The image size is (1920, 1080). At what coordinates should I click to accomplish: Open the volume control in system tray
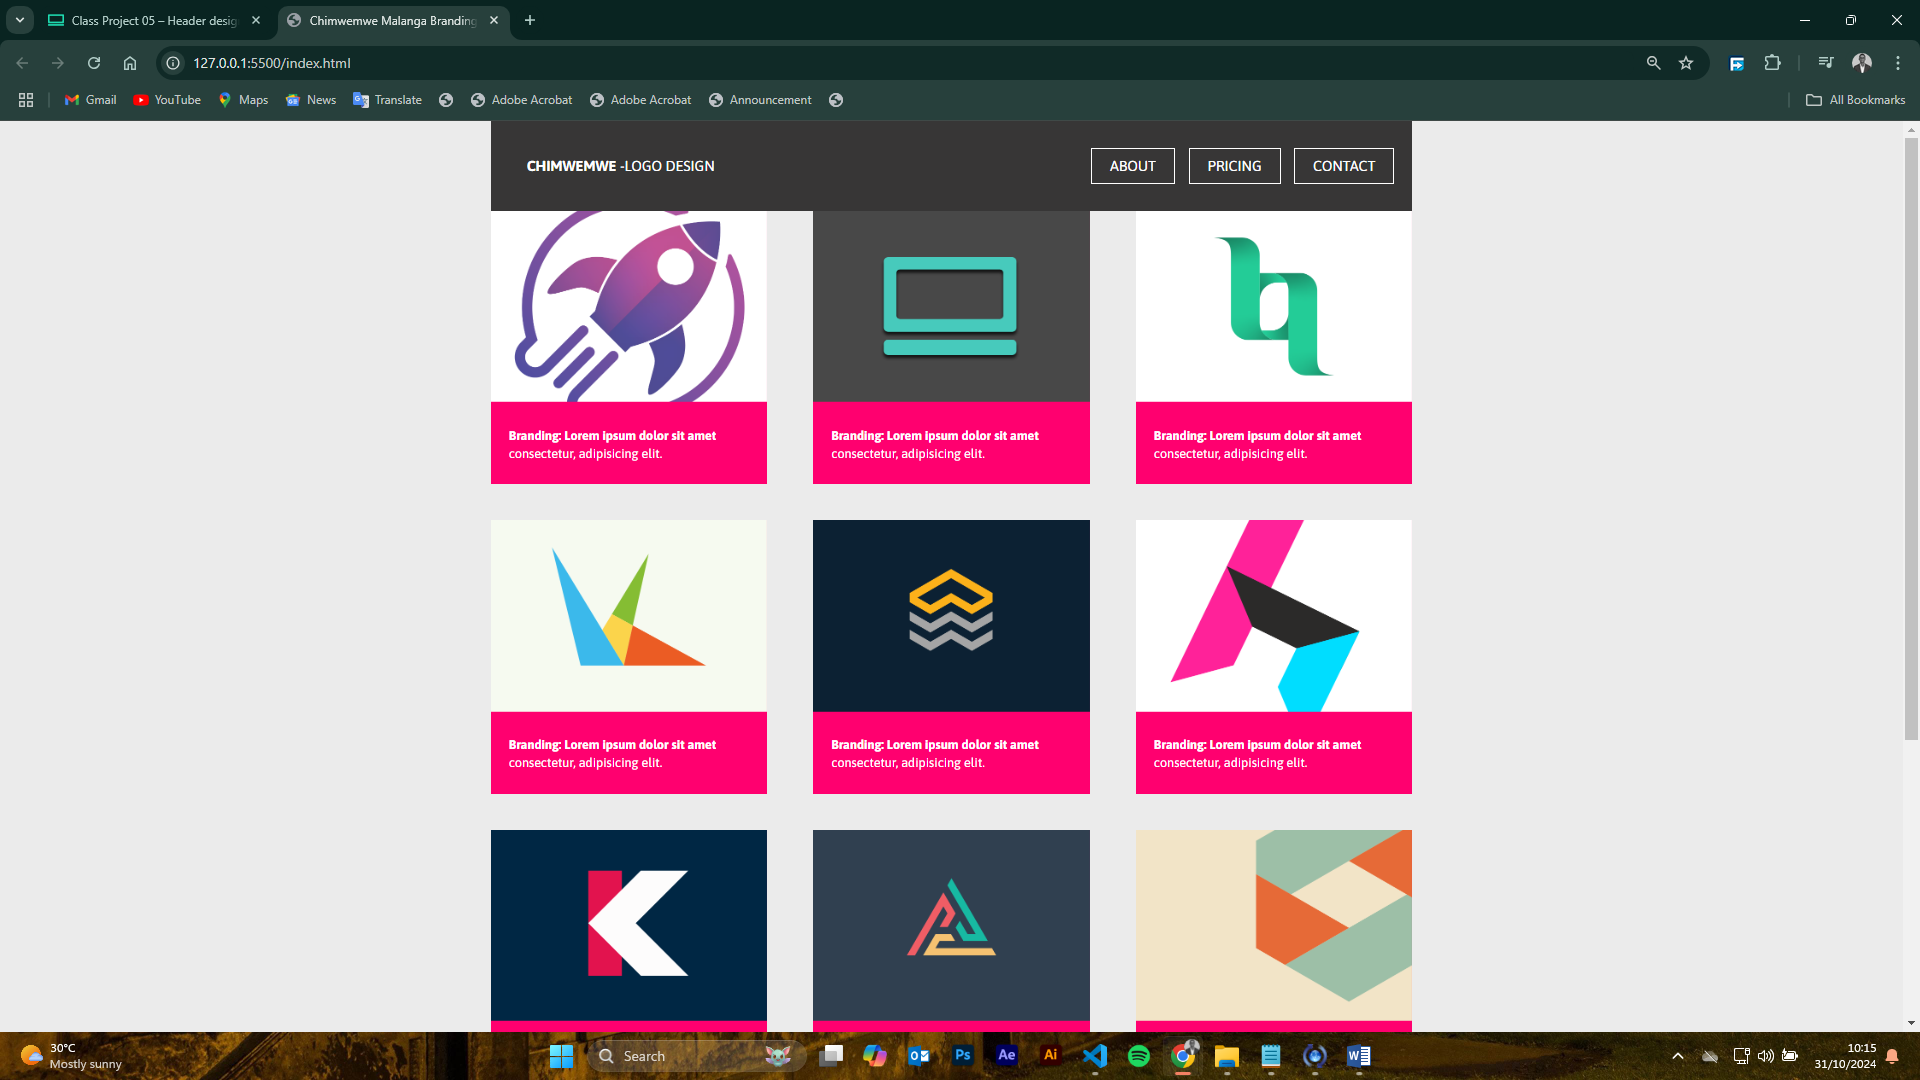click(1766, 1056)
